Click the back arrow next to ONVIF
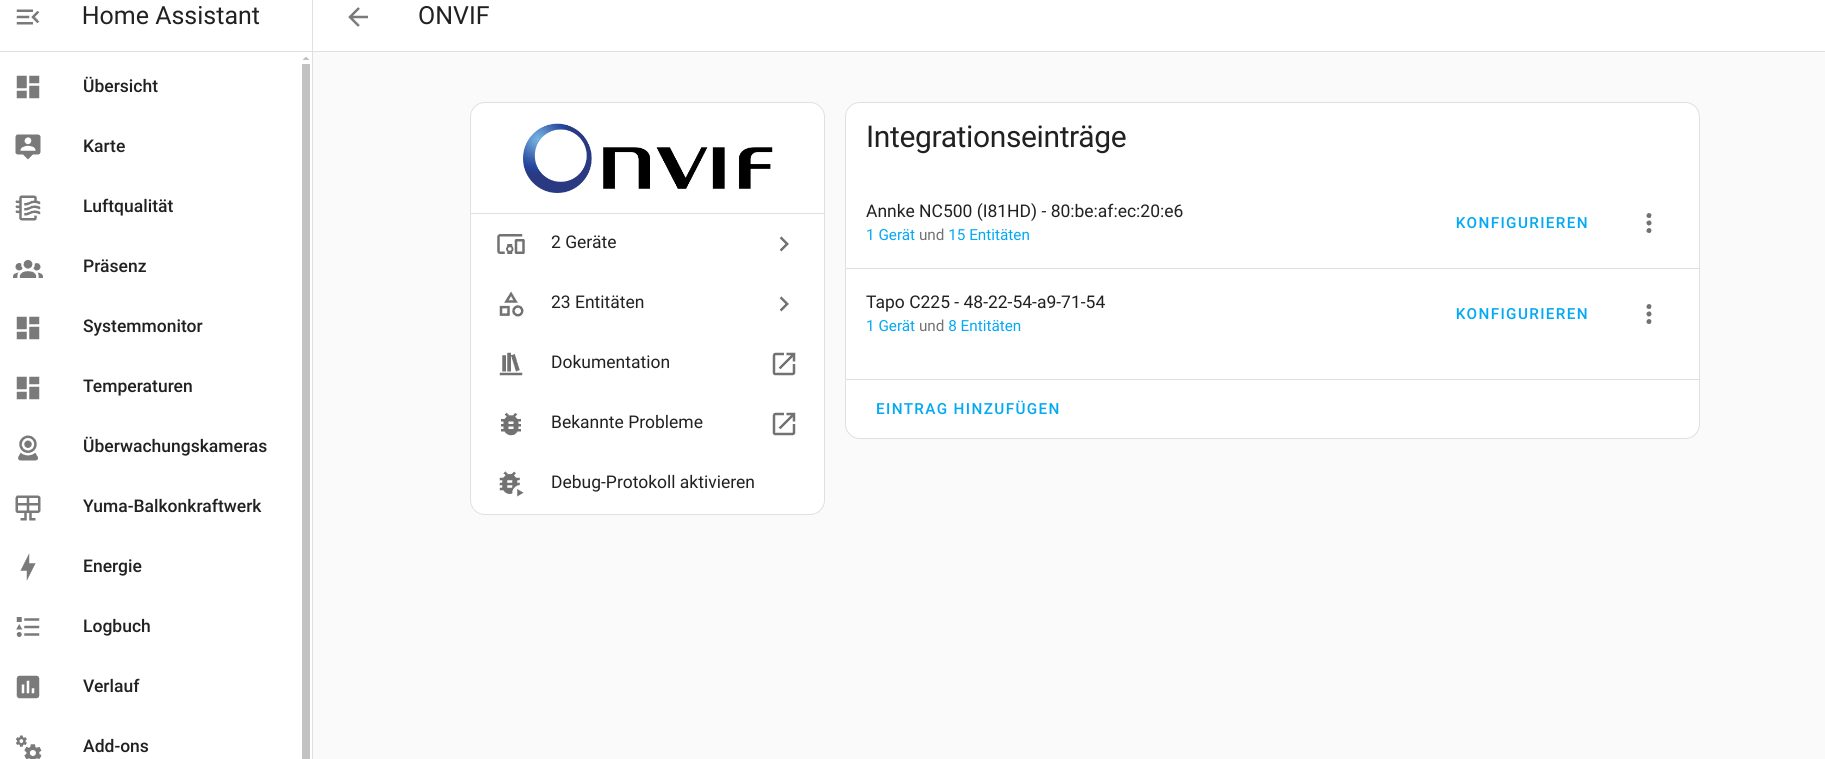This screenshot has height=759, width=1825. pyautogui.click(x=358, y=17)
